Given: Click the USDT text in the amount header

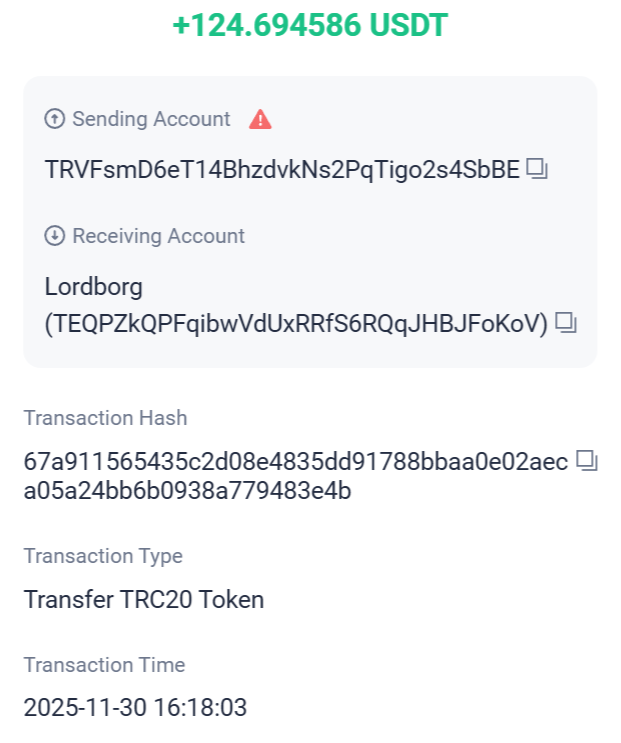Looking at the screenshot, I should pos(410,26).
